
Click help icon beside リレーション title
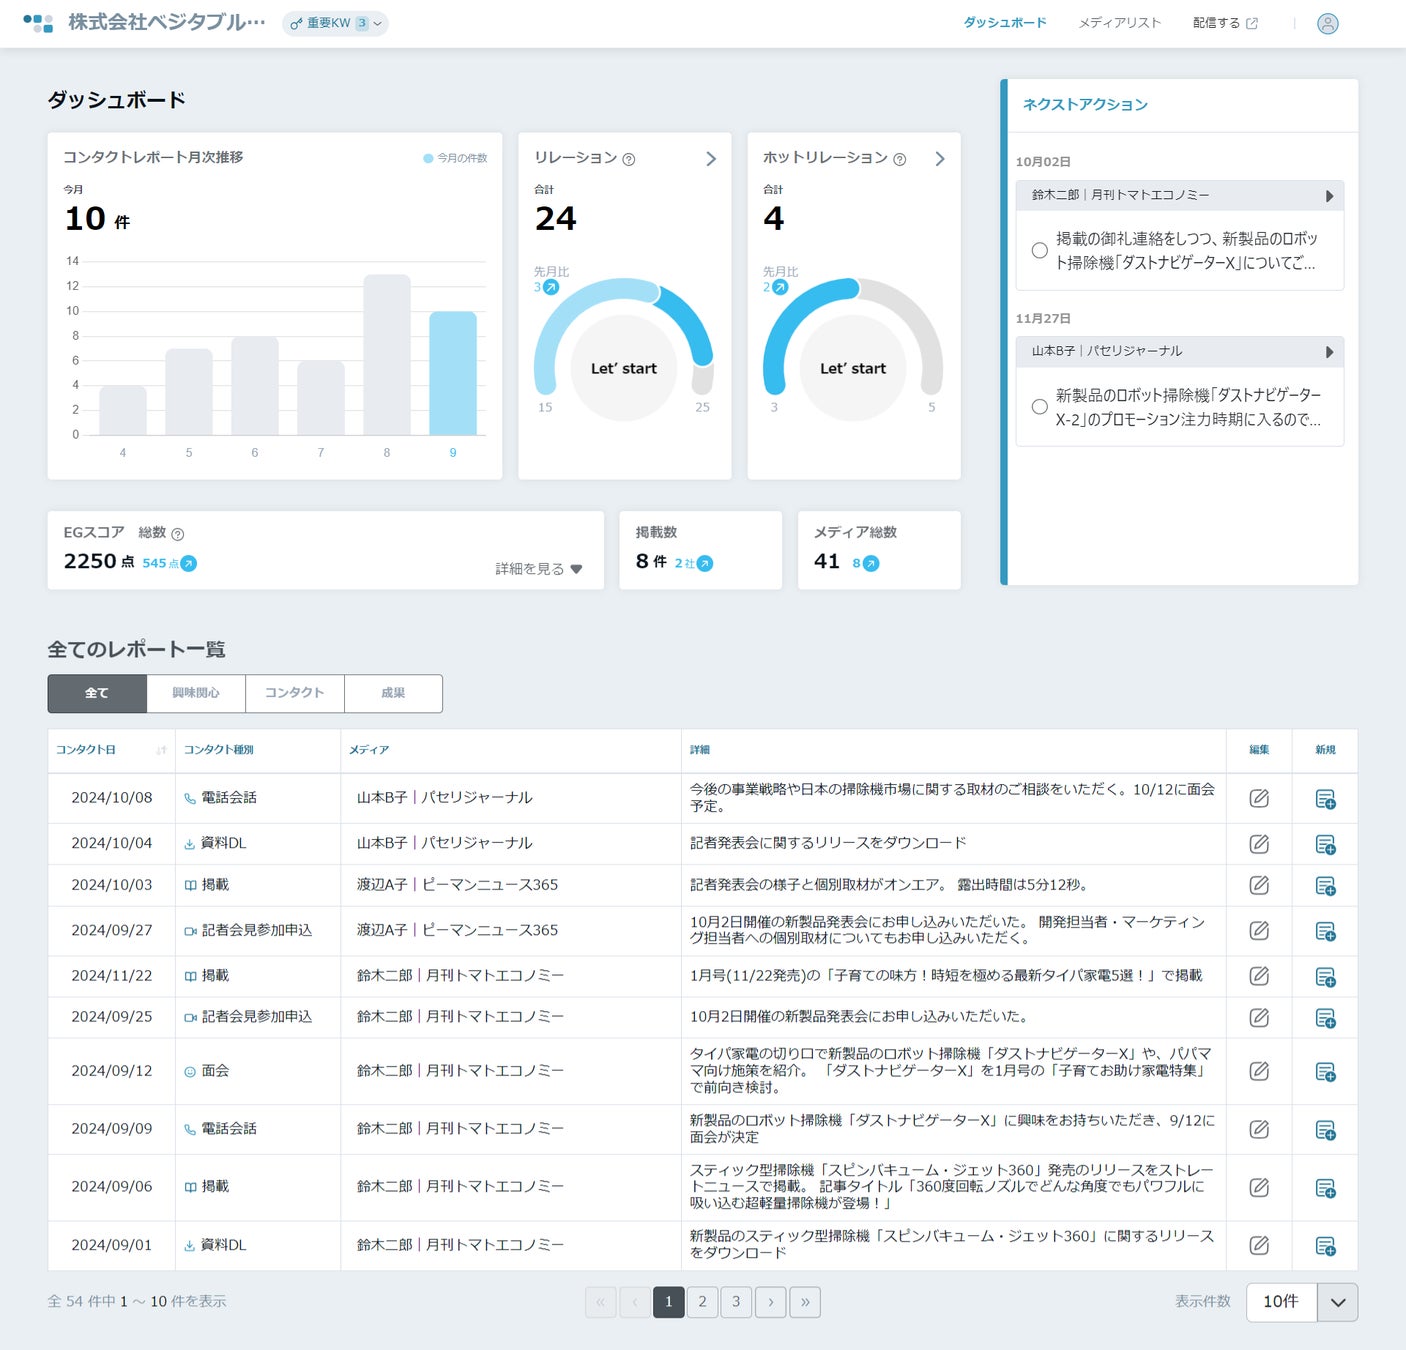click(628, 159)
